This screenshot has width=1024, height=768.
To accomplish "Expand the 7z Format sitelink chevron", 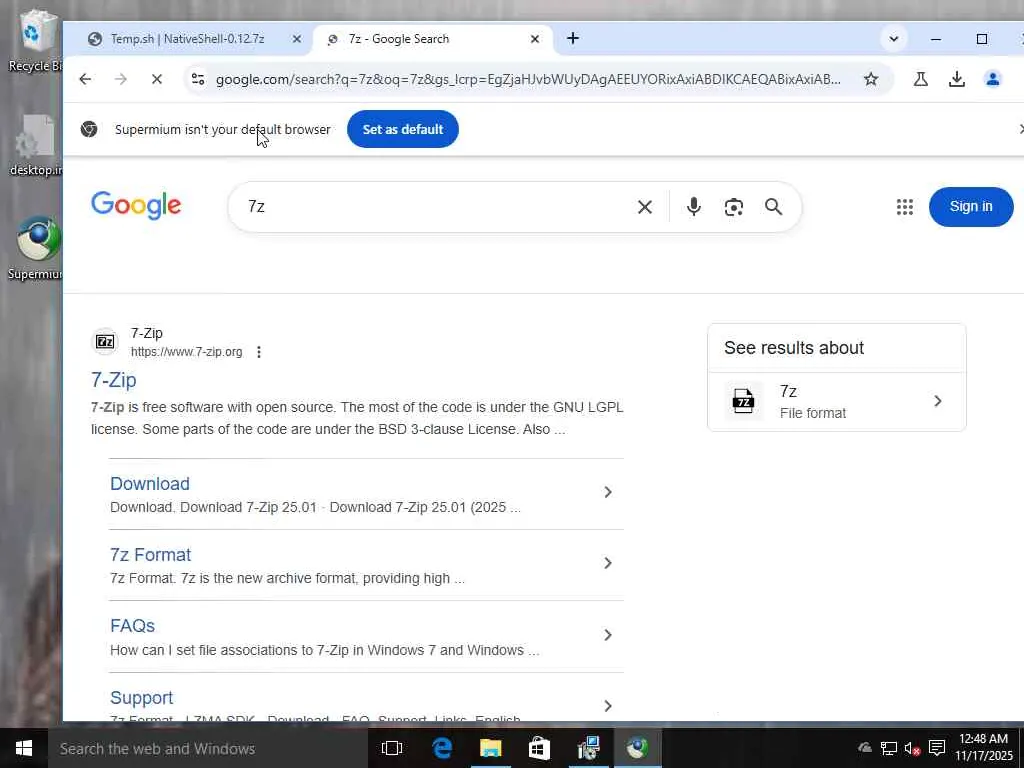I will pos(607,563).
